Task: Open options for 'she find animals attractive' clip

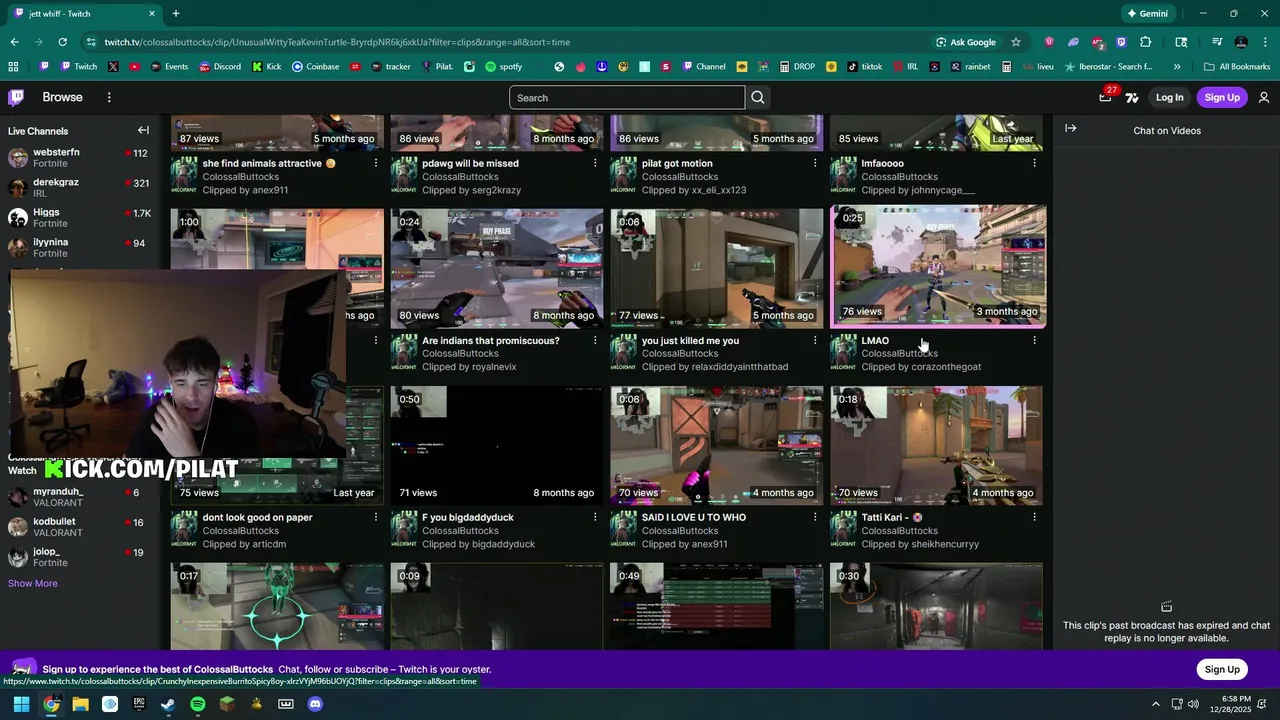Action: pos(376,163)
